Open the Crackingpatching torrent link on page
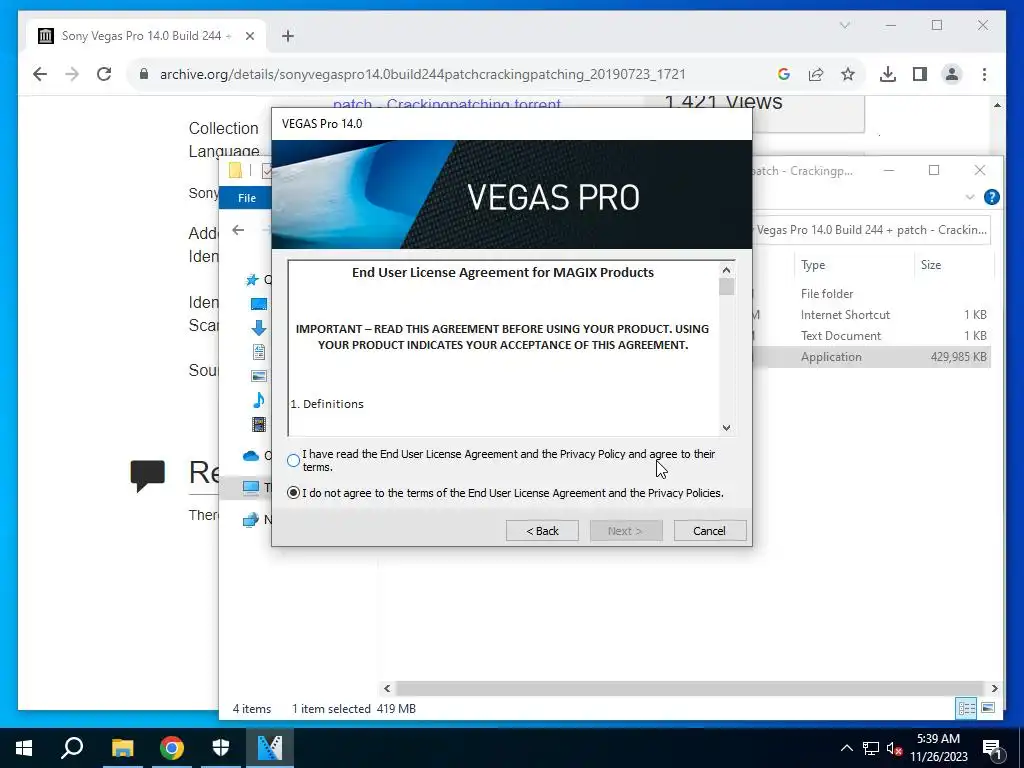This screenshot has height=768, width=1024. [x=447, y=104]
